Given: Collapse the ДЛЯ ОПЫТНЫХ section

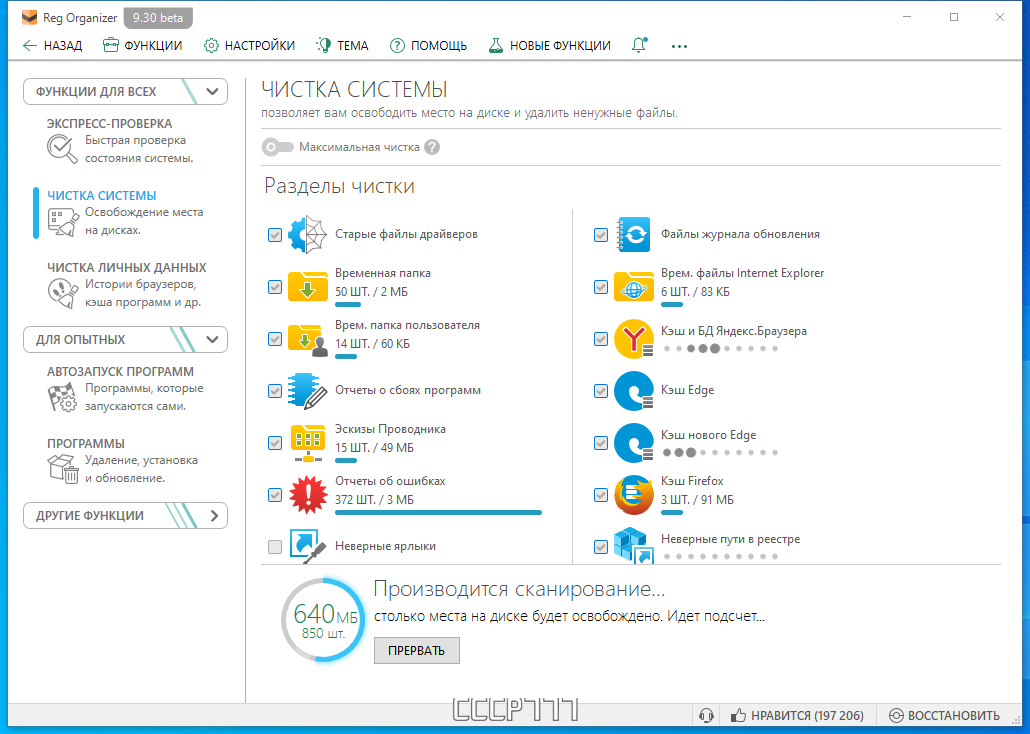Looking at the screenshot, I should point(211,340).
